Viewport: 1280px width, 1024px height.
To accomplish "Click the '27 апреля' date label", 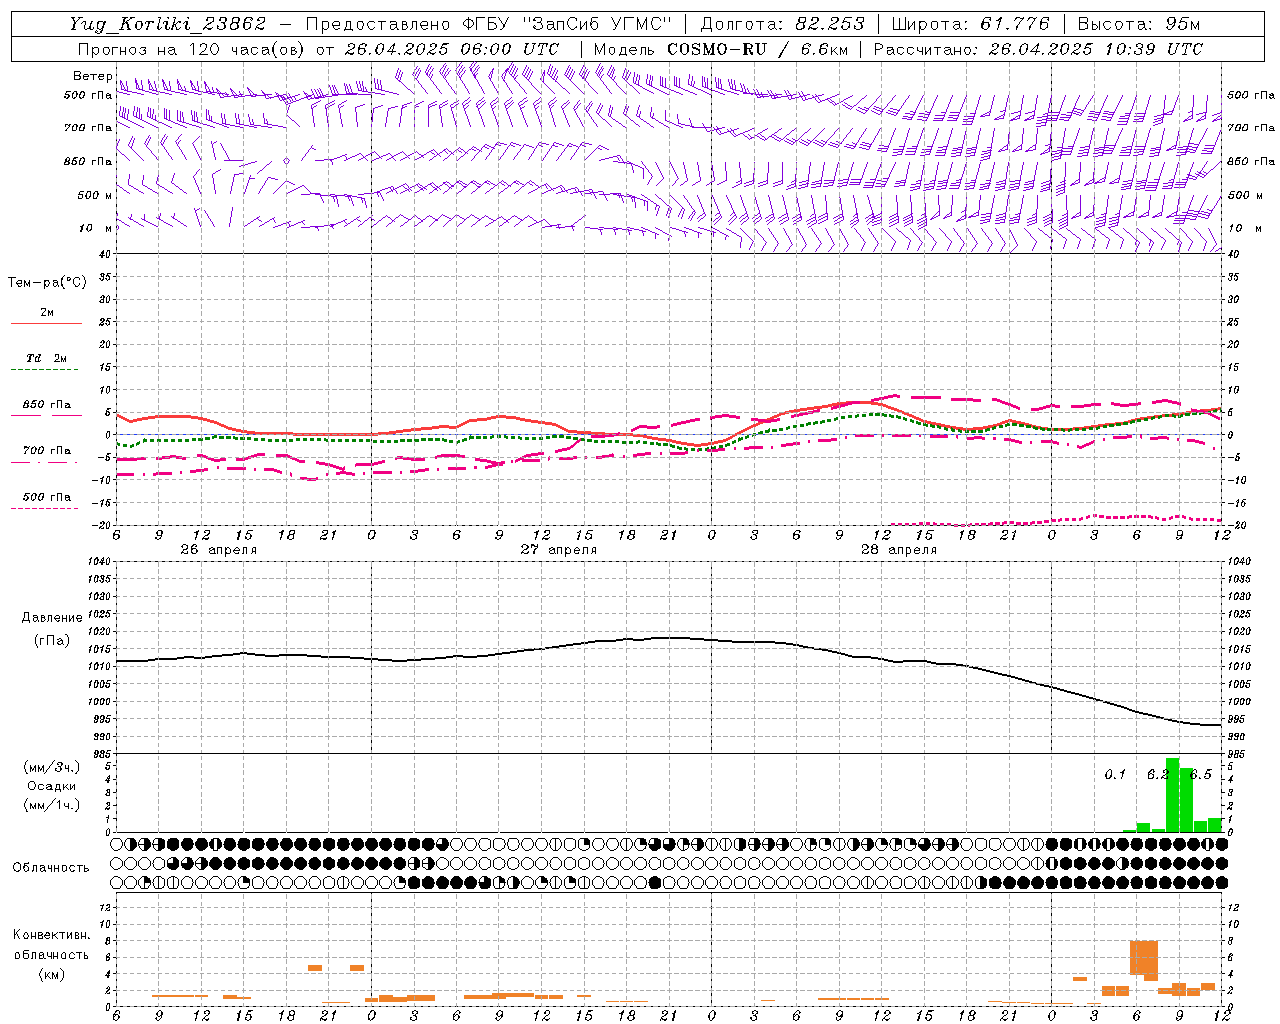I will [558, 550].
